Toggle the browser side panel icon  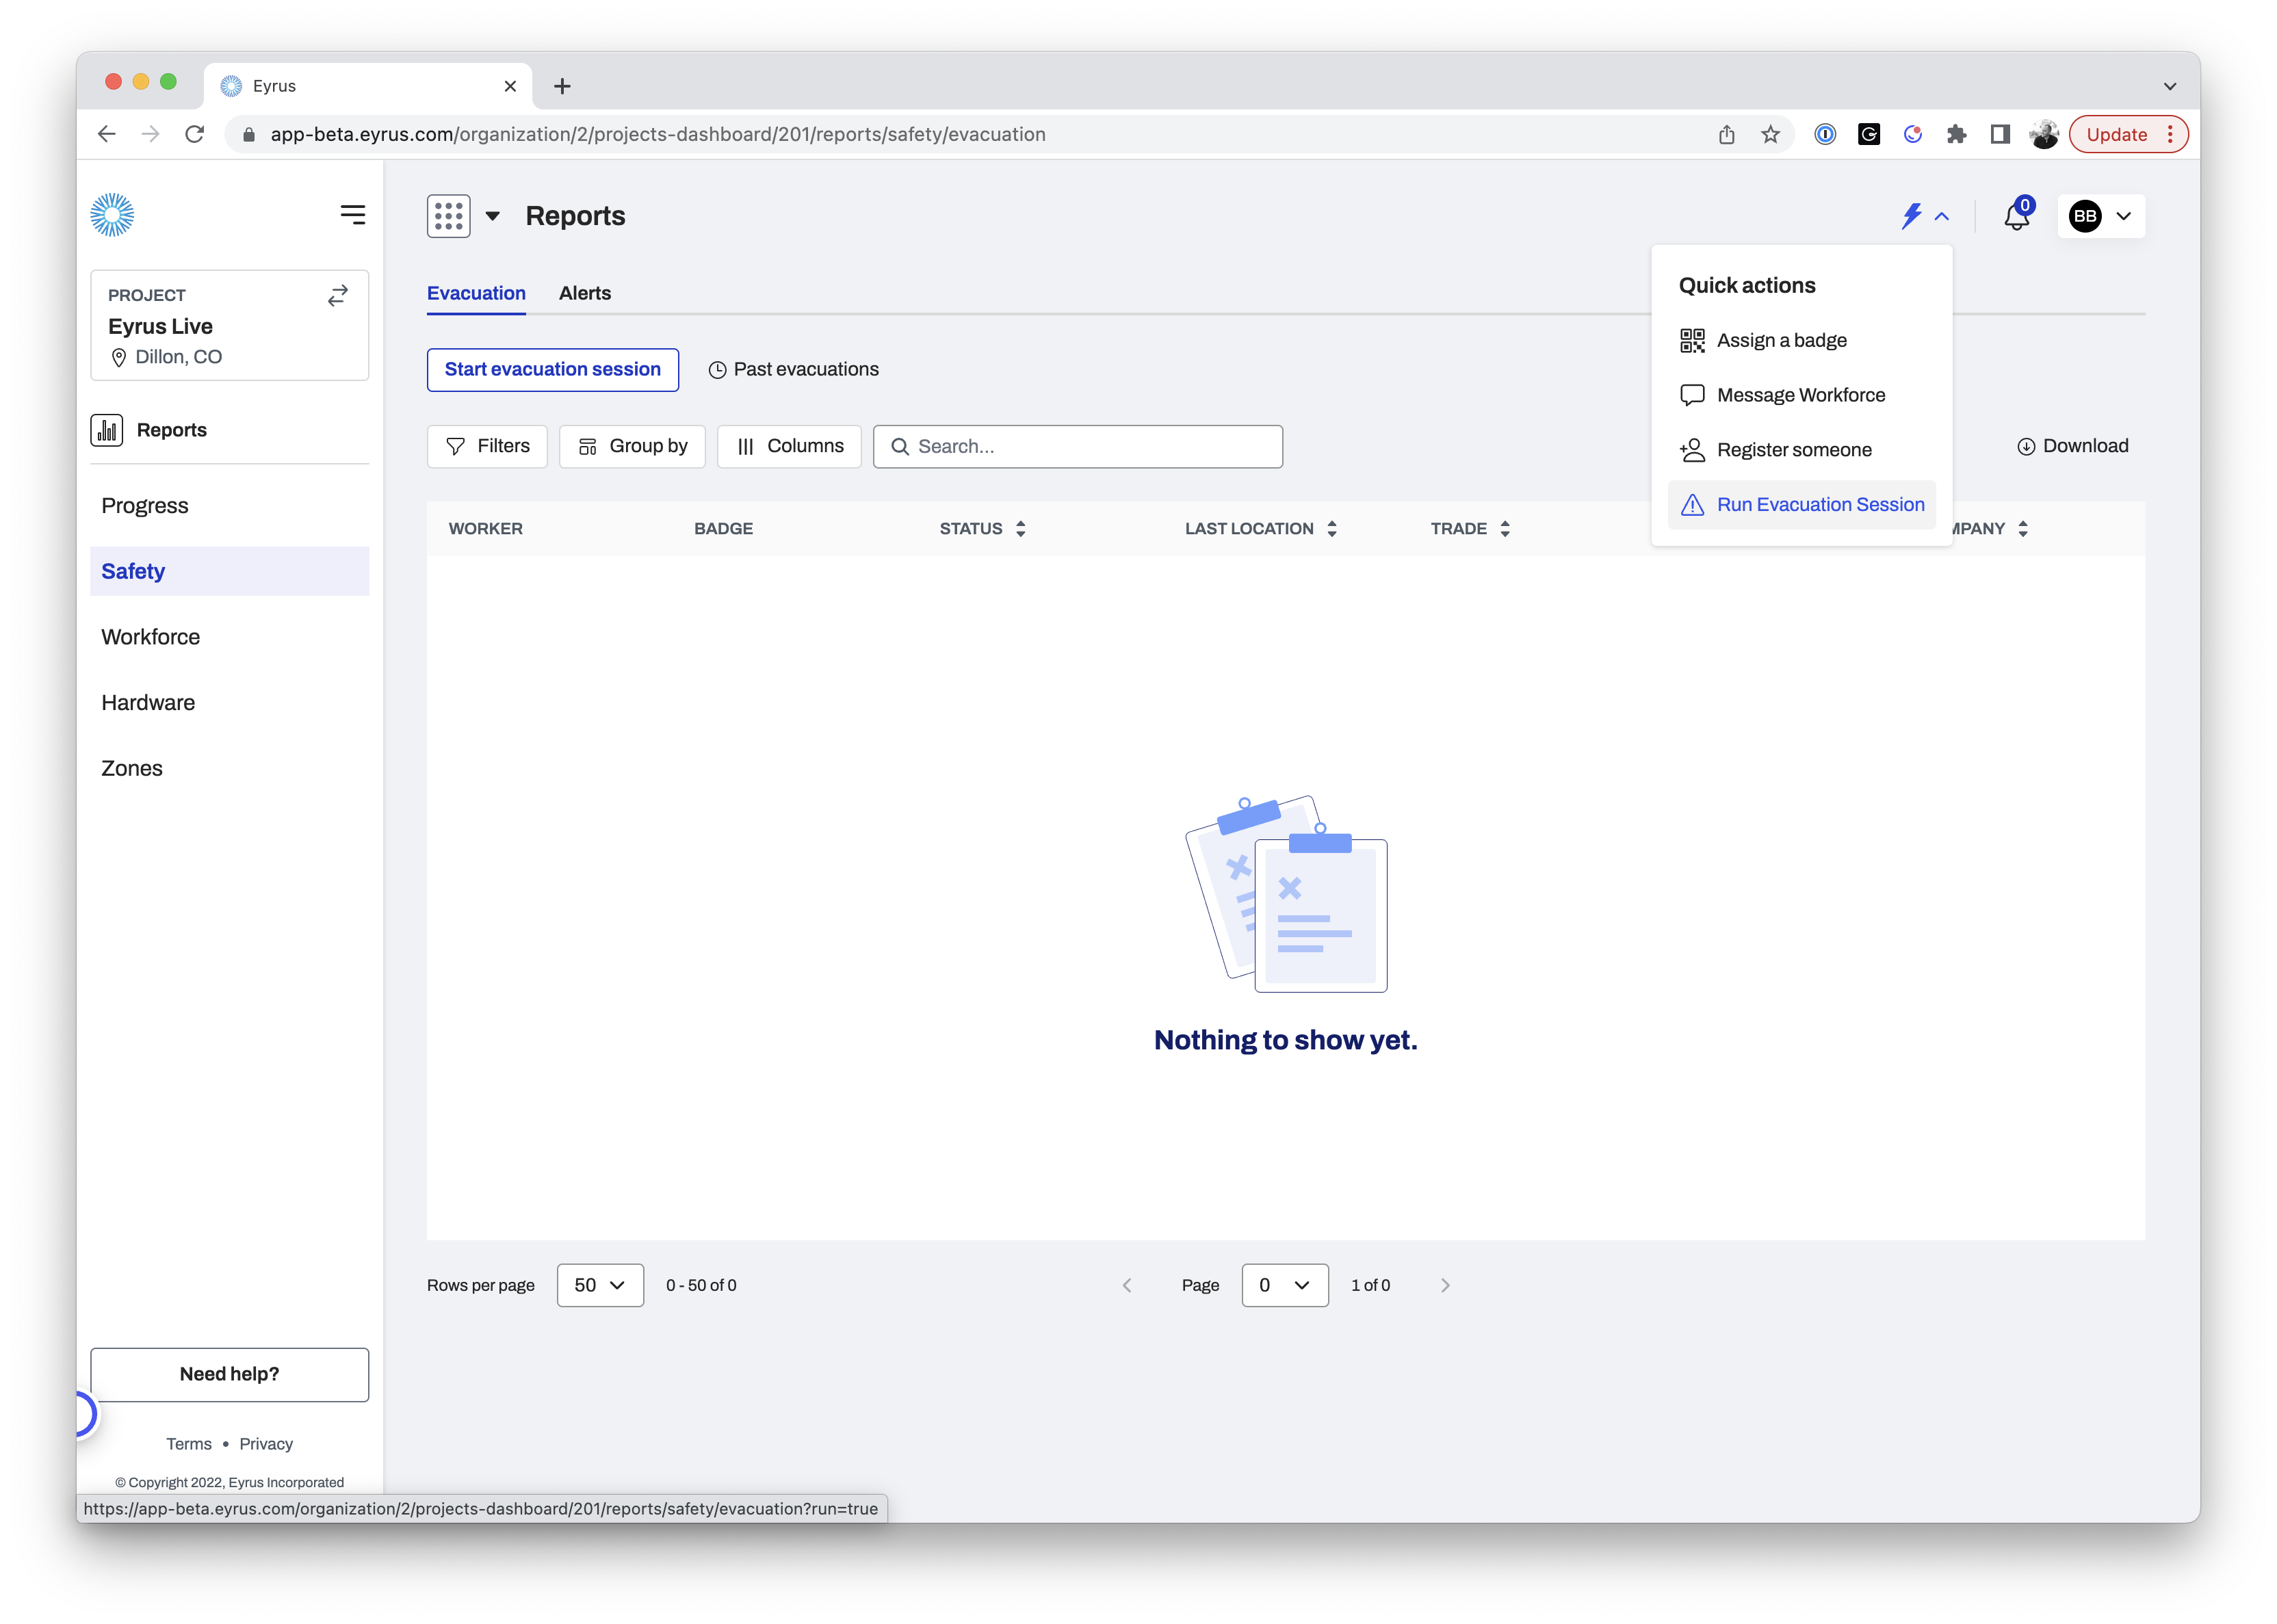click(x=2000, y=134)
